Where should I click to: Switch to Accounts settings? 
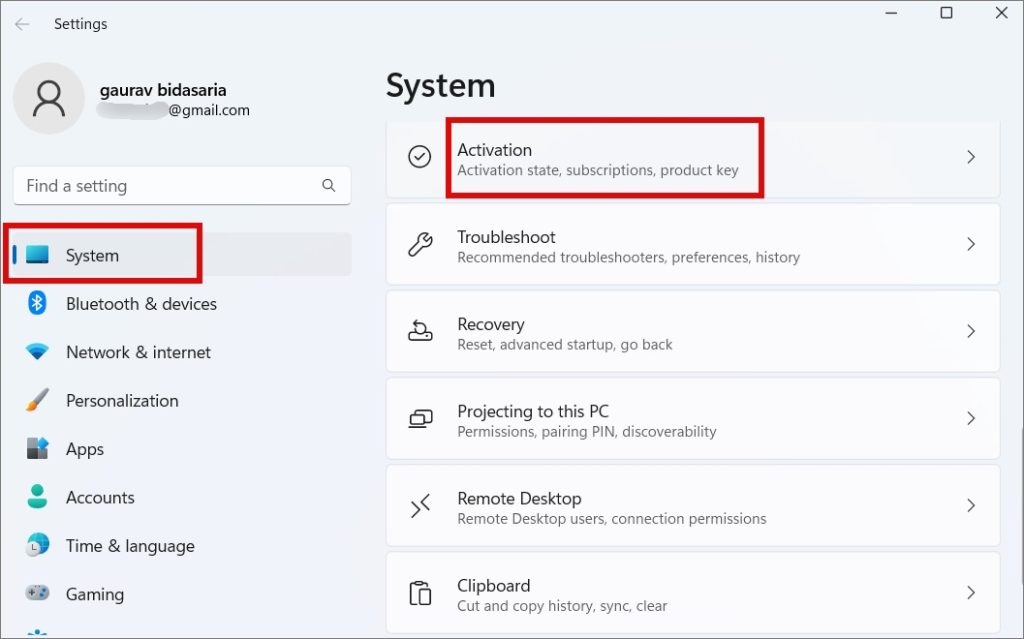(x=182, y=497)
